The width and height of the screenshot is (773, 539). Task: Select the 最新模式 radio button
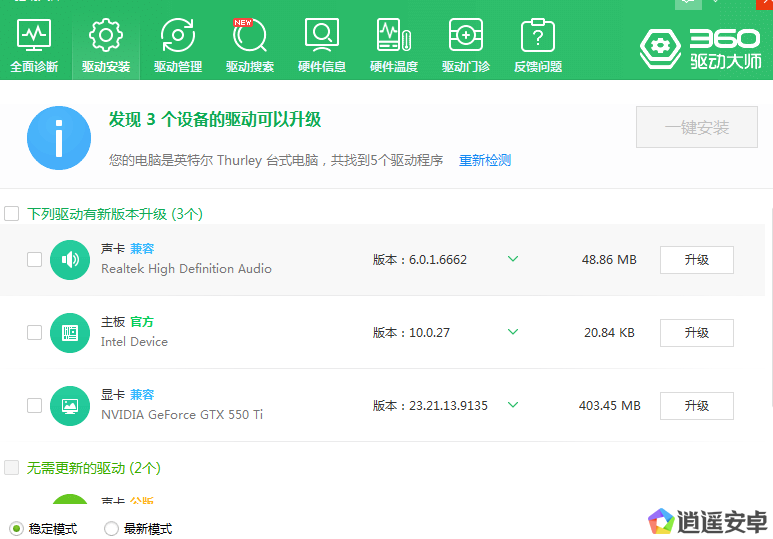pyautogui.click(x=111, y=529)
